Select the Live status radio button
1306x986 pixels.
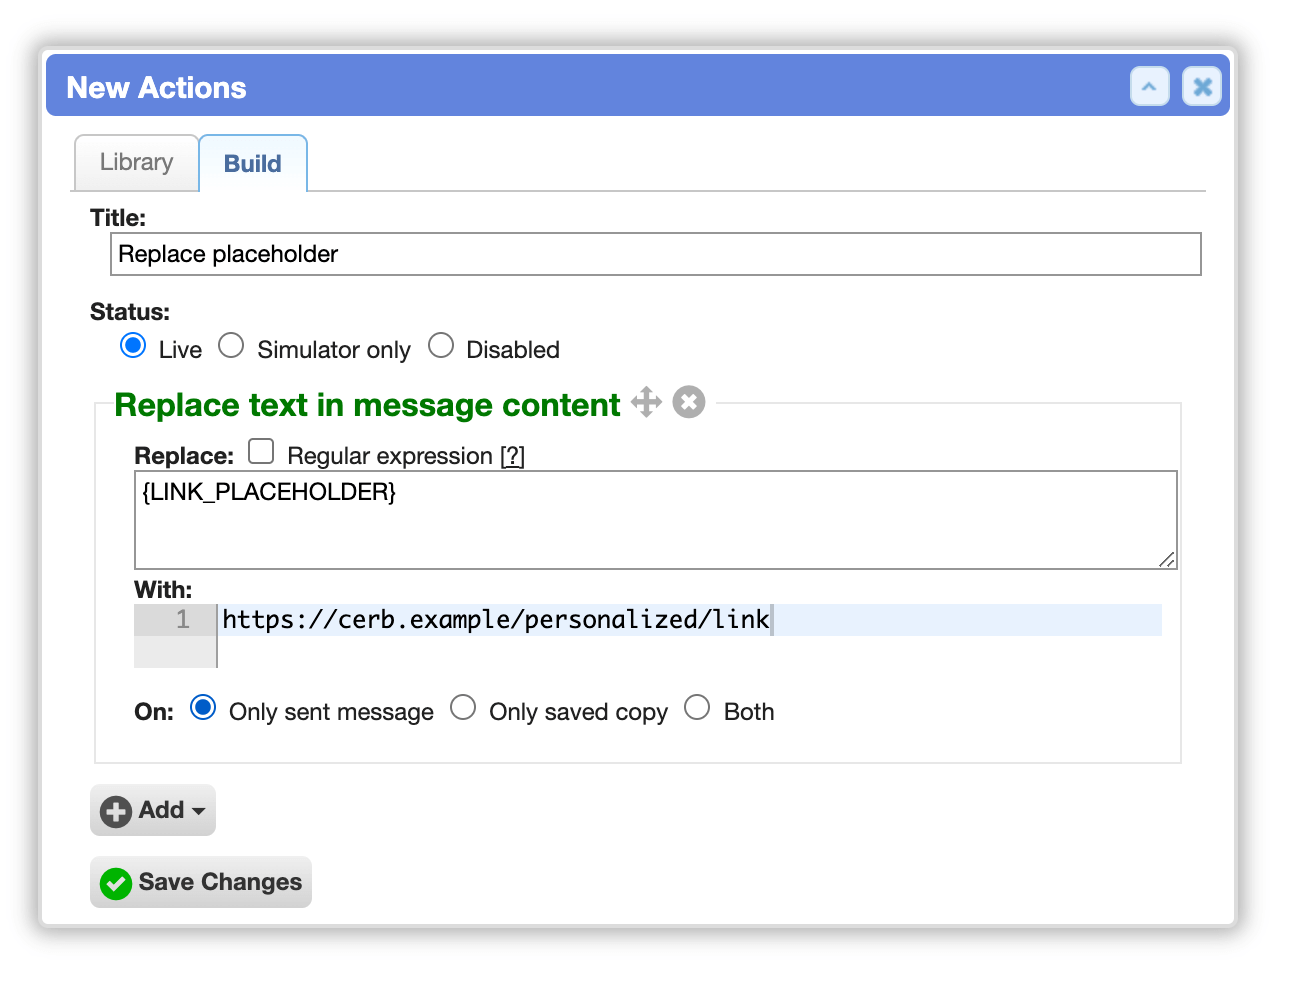(133, 346)
